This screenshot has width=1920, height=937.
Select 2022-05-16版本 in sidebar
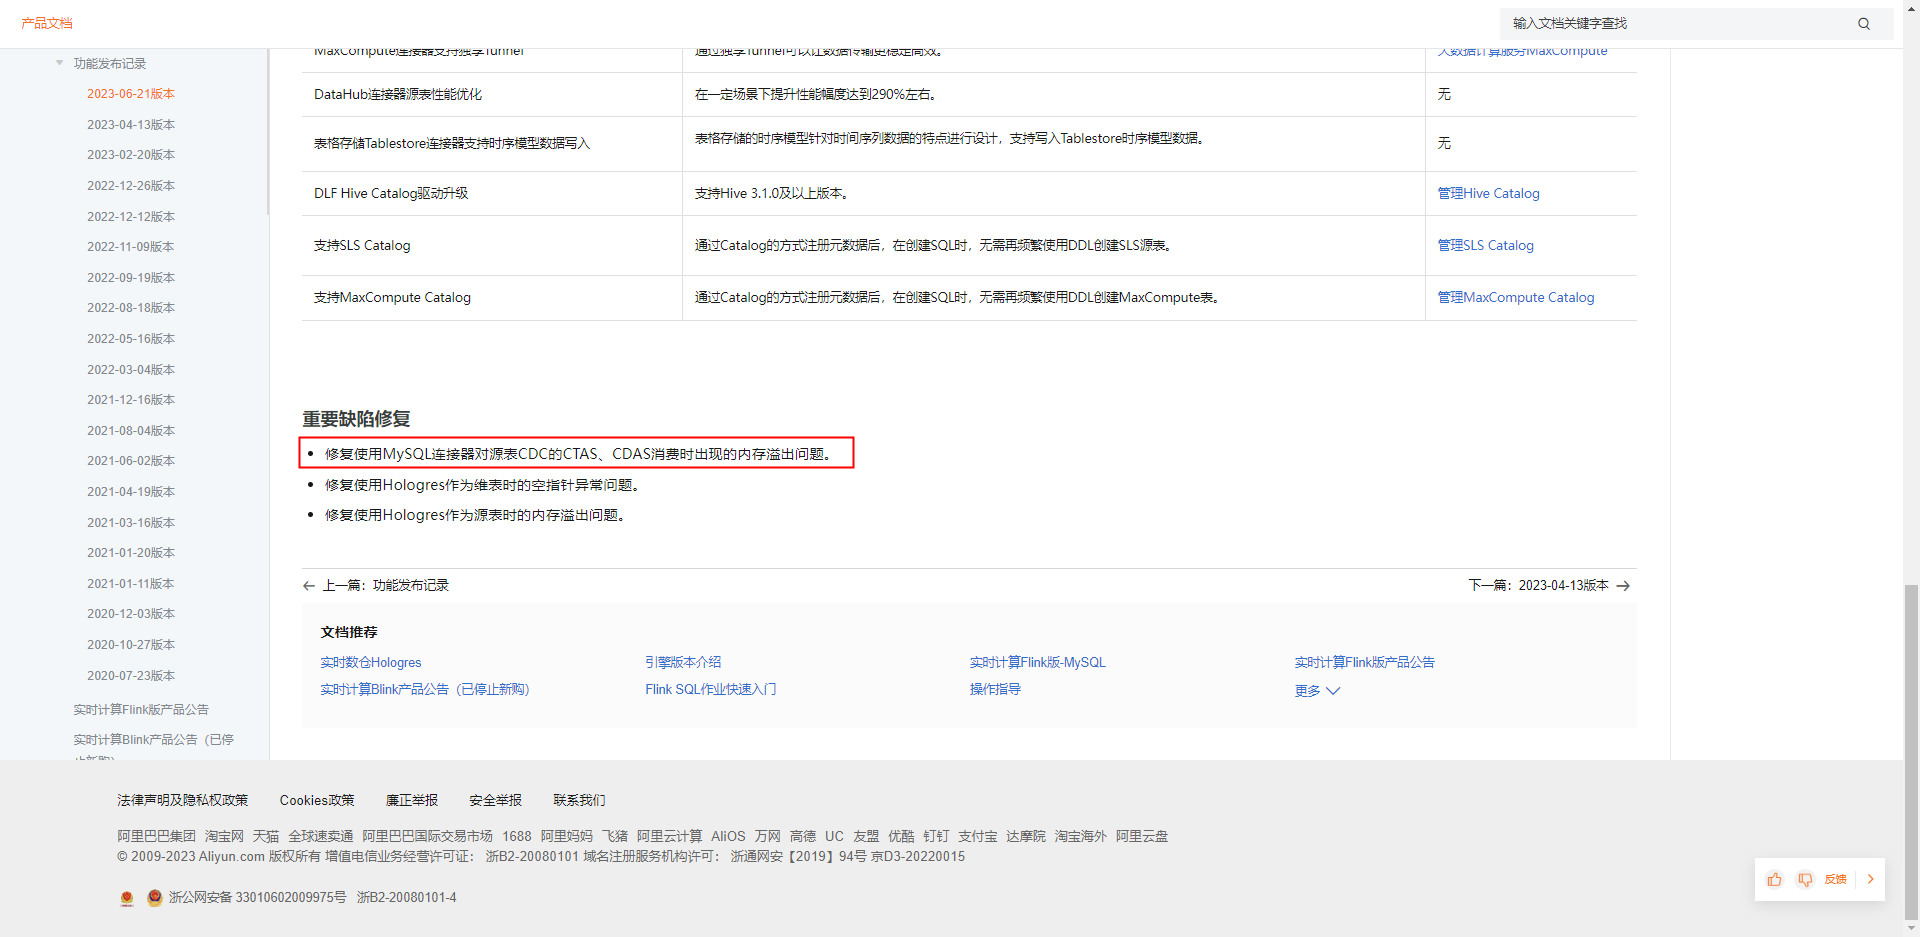tap(131, 339)
